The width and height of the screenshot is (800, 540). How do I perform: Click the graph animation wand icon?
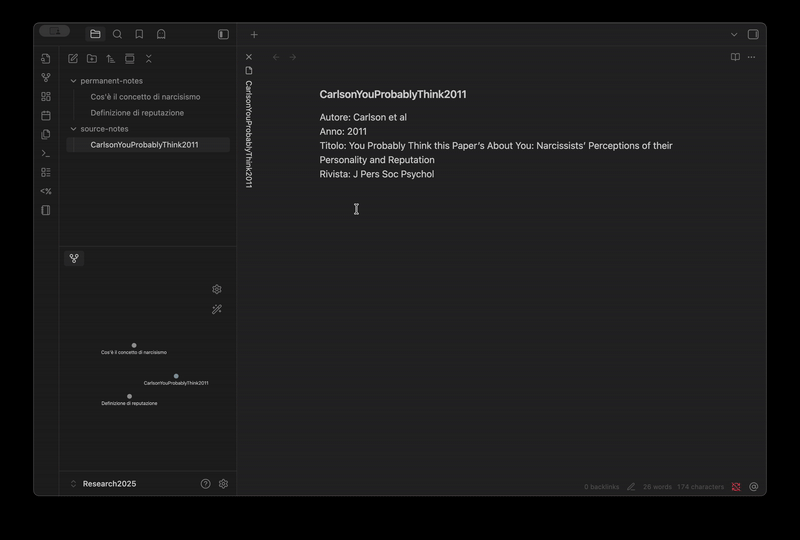[217, 310]
